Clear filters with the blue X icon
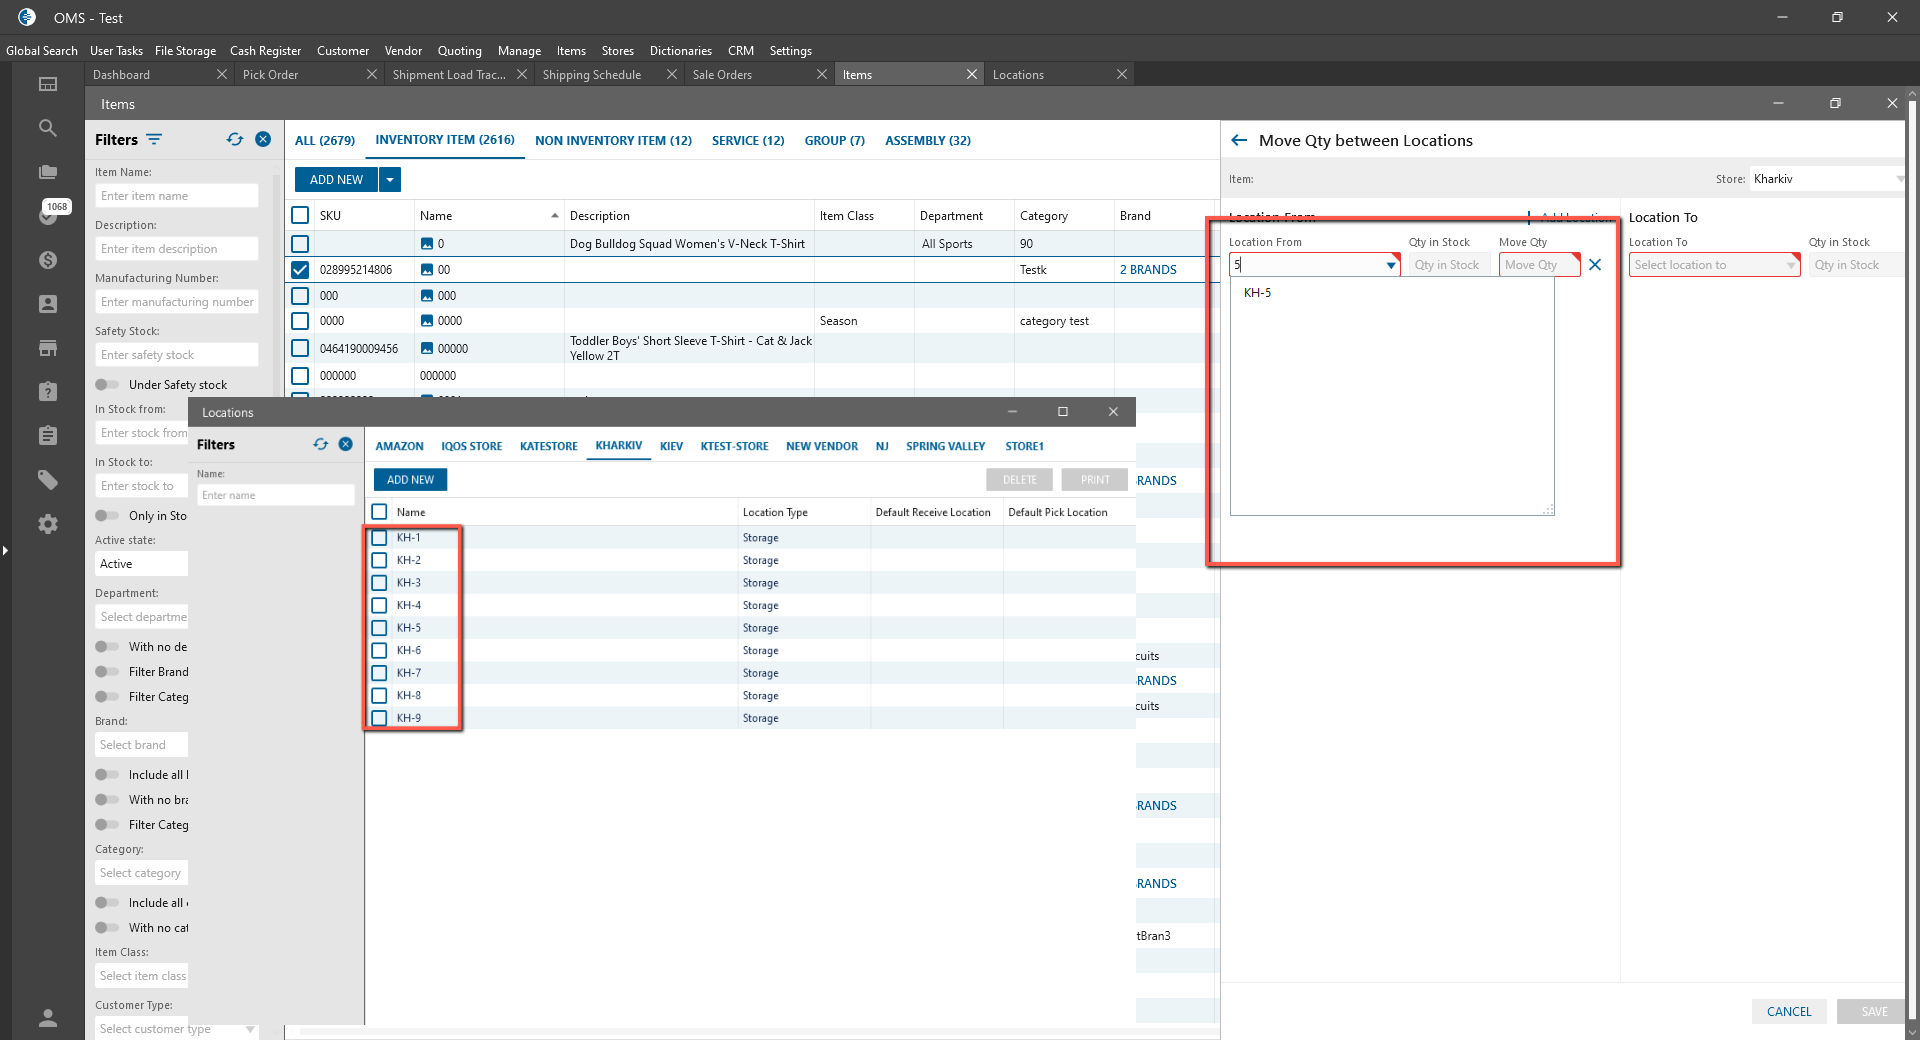The width and height of the screenshot is (1920, 1040). click(263, 140)
